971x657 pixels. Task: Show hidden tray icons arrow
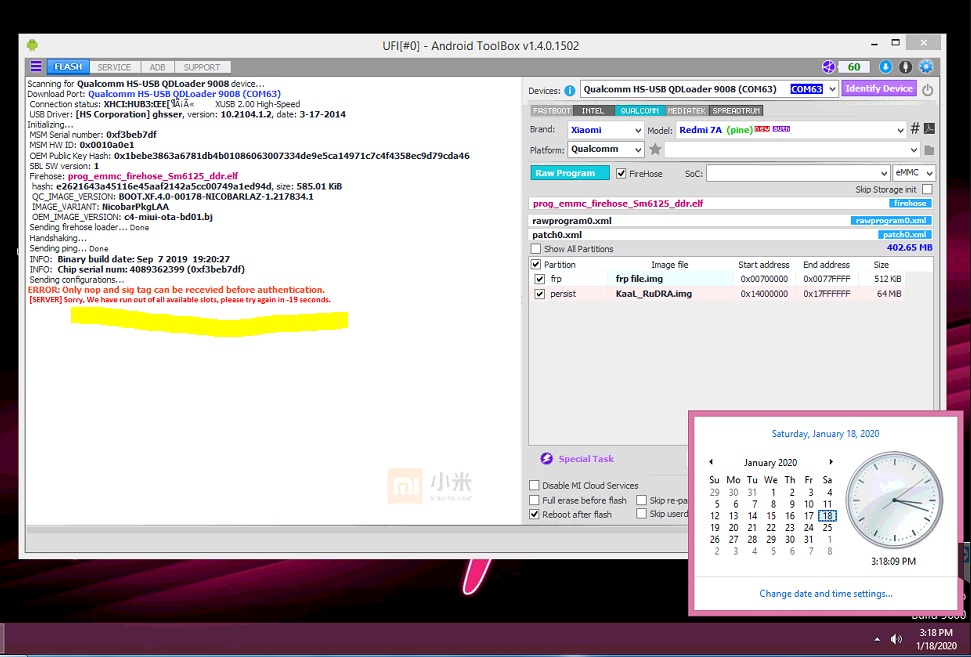[877, 639]
